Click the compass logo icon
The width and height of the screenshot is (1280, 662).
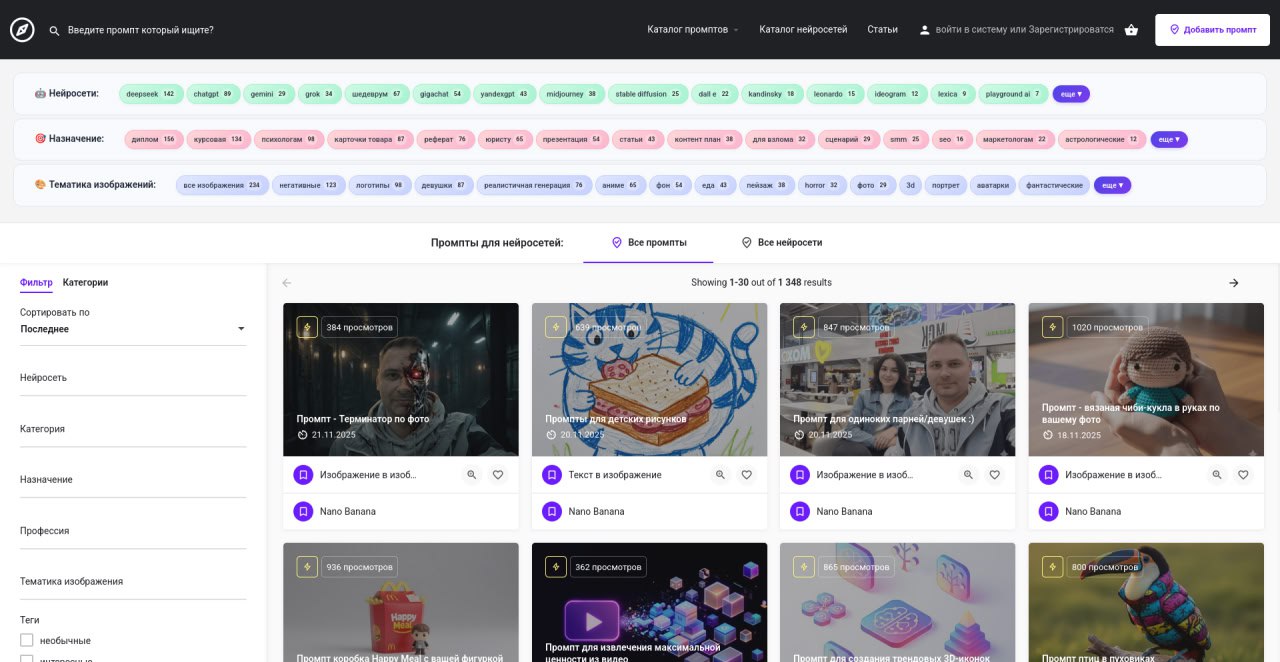pos(22,30)
